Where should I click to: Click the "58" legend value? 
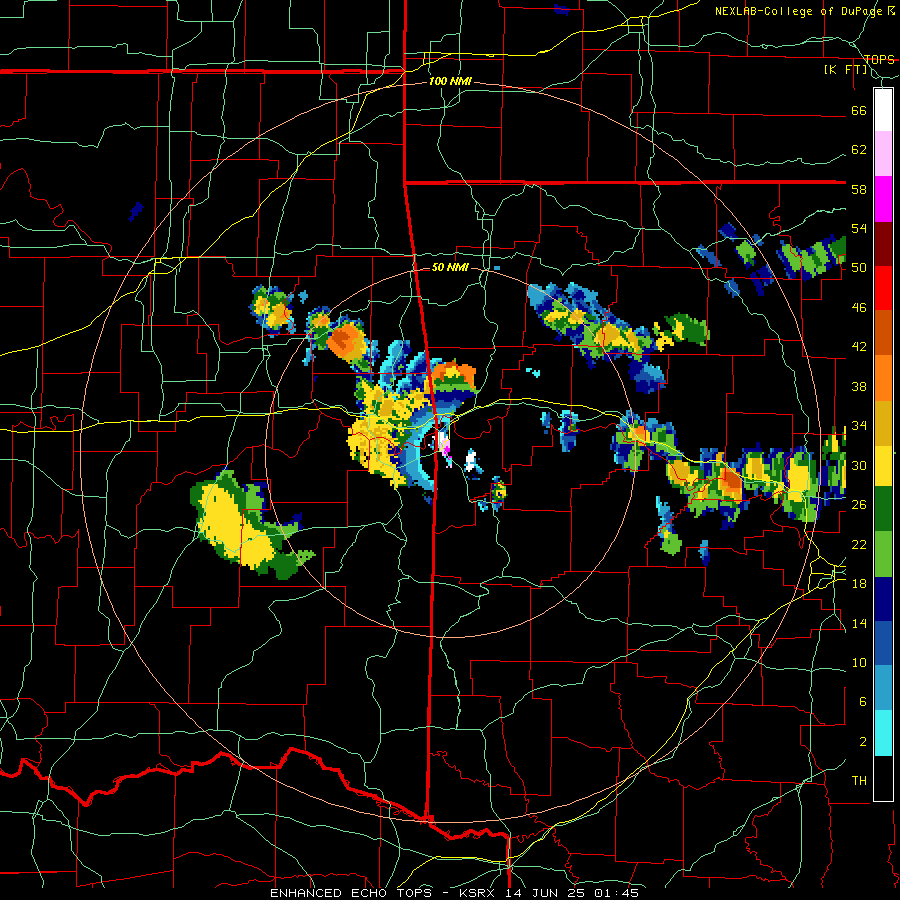pyautogui.click(x=859, y=189)
